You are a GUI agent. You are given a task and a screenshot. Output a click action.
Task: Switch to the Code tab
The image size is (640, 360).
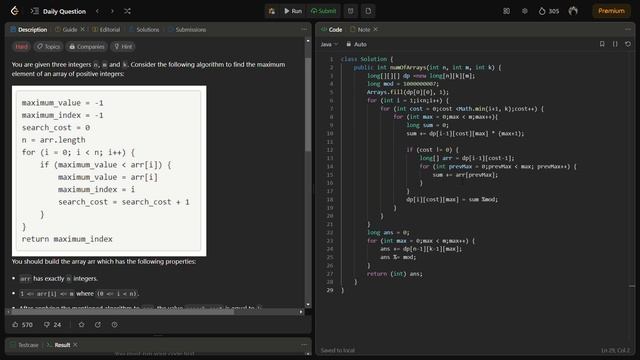click(x=331, y=29)
